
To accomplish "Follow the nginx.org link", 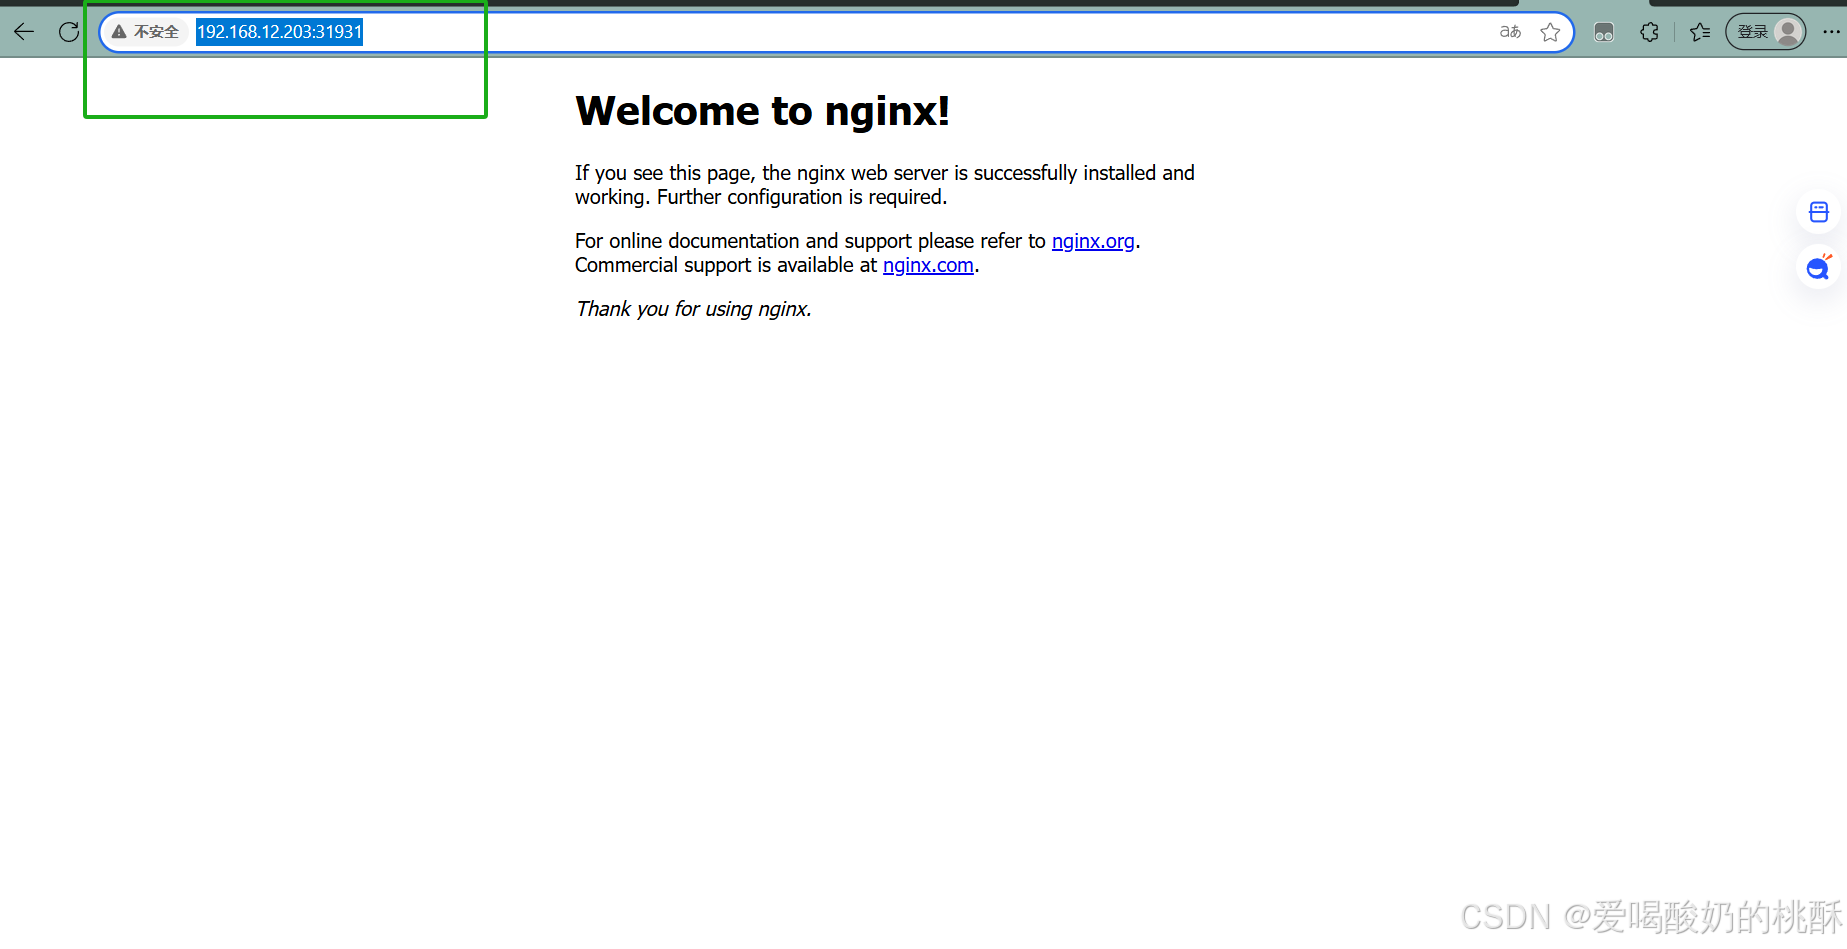I will click(1093, 241).
